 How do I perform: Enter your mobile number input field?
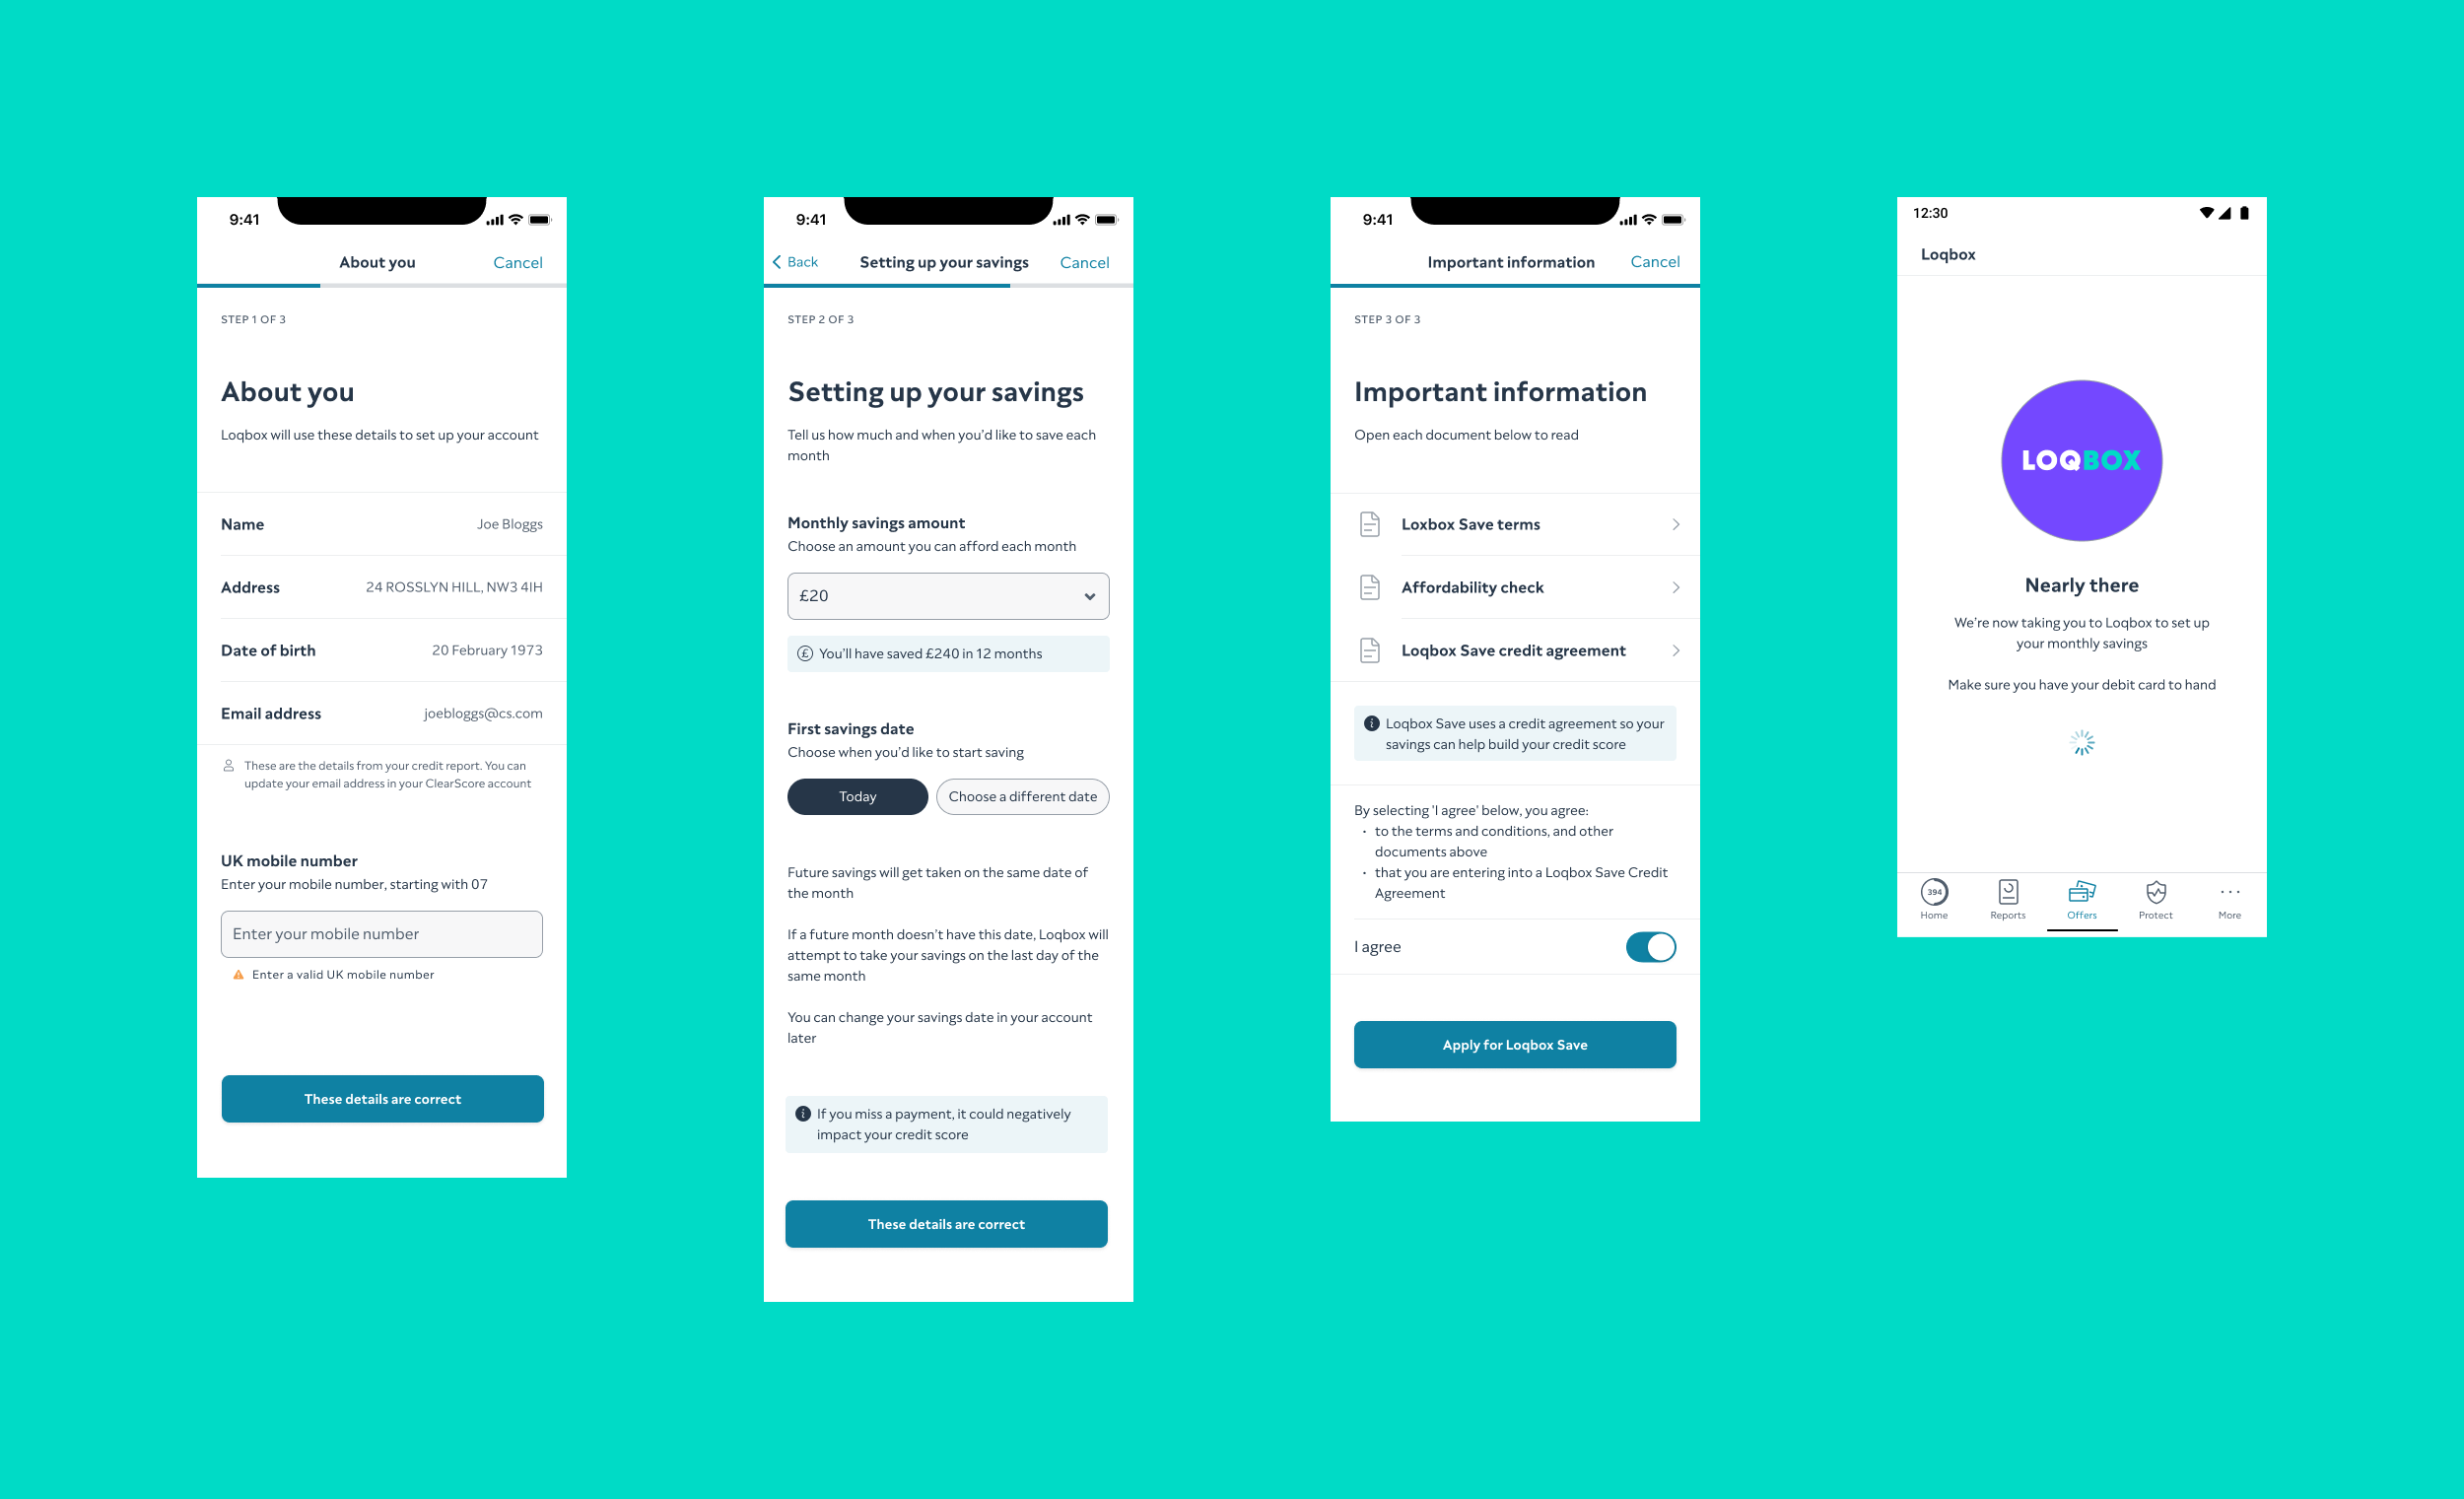pyautogui.click(x=380, y=932)
